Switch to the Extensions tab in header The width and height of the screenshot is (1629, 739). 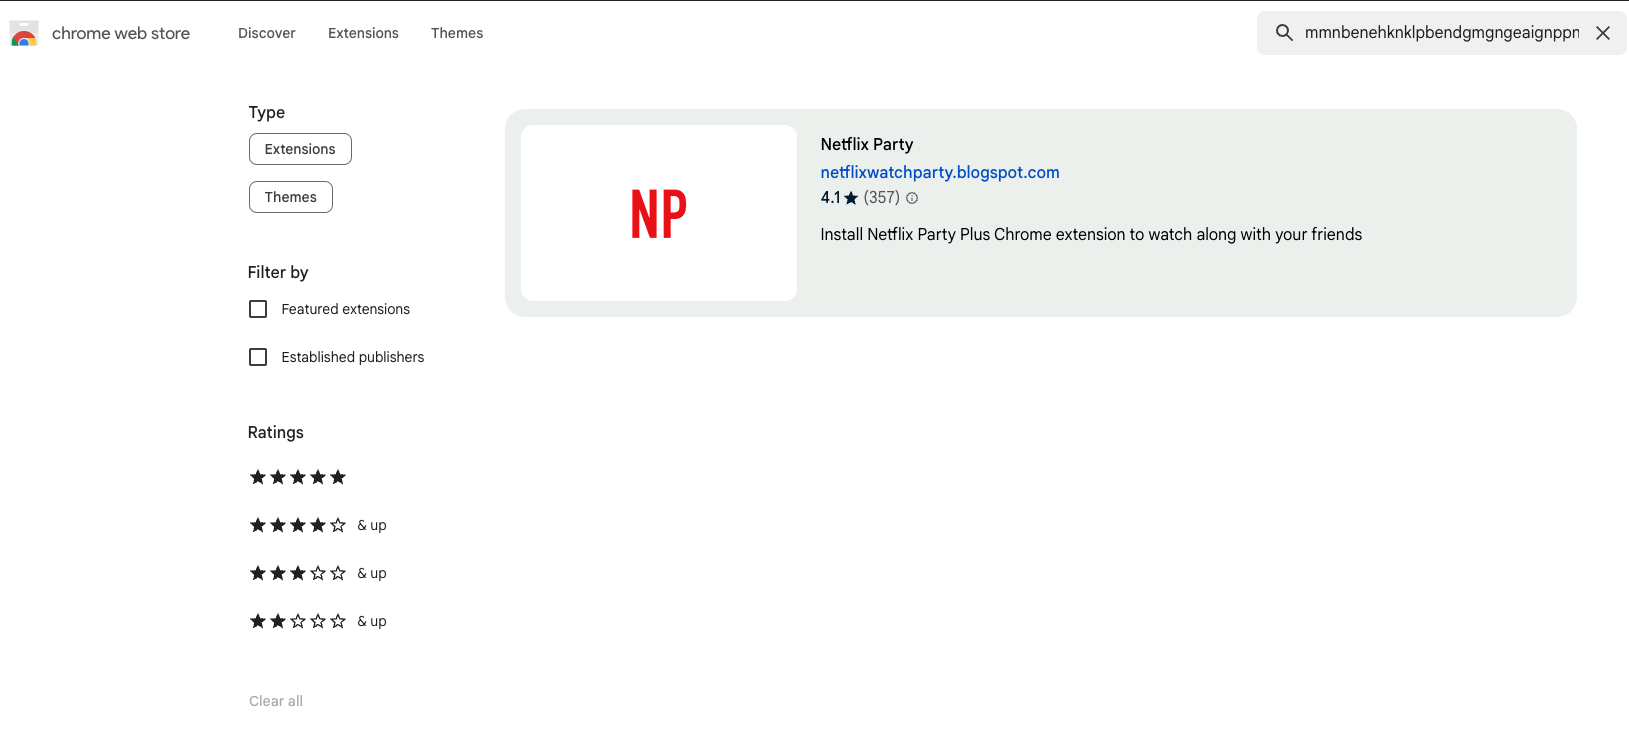pos(363,33)
